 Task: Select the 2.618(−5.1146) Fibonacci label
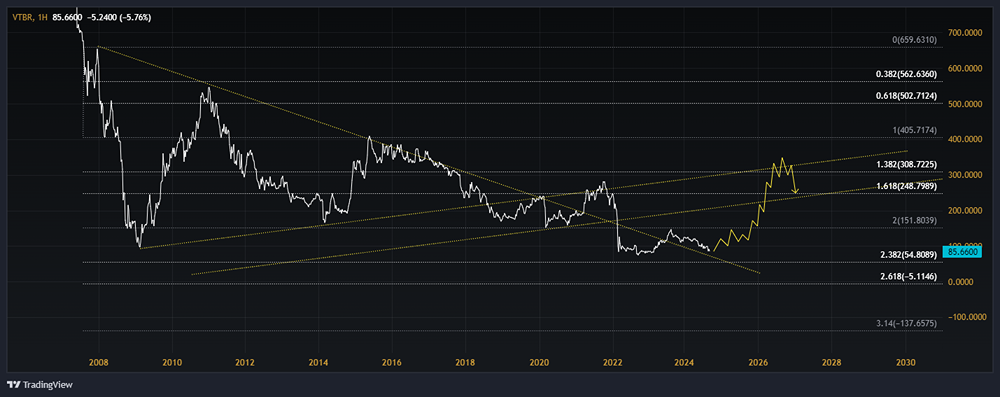(x=908, y=276)
